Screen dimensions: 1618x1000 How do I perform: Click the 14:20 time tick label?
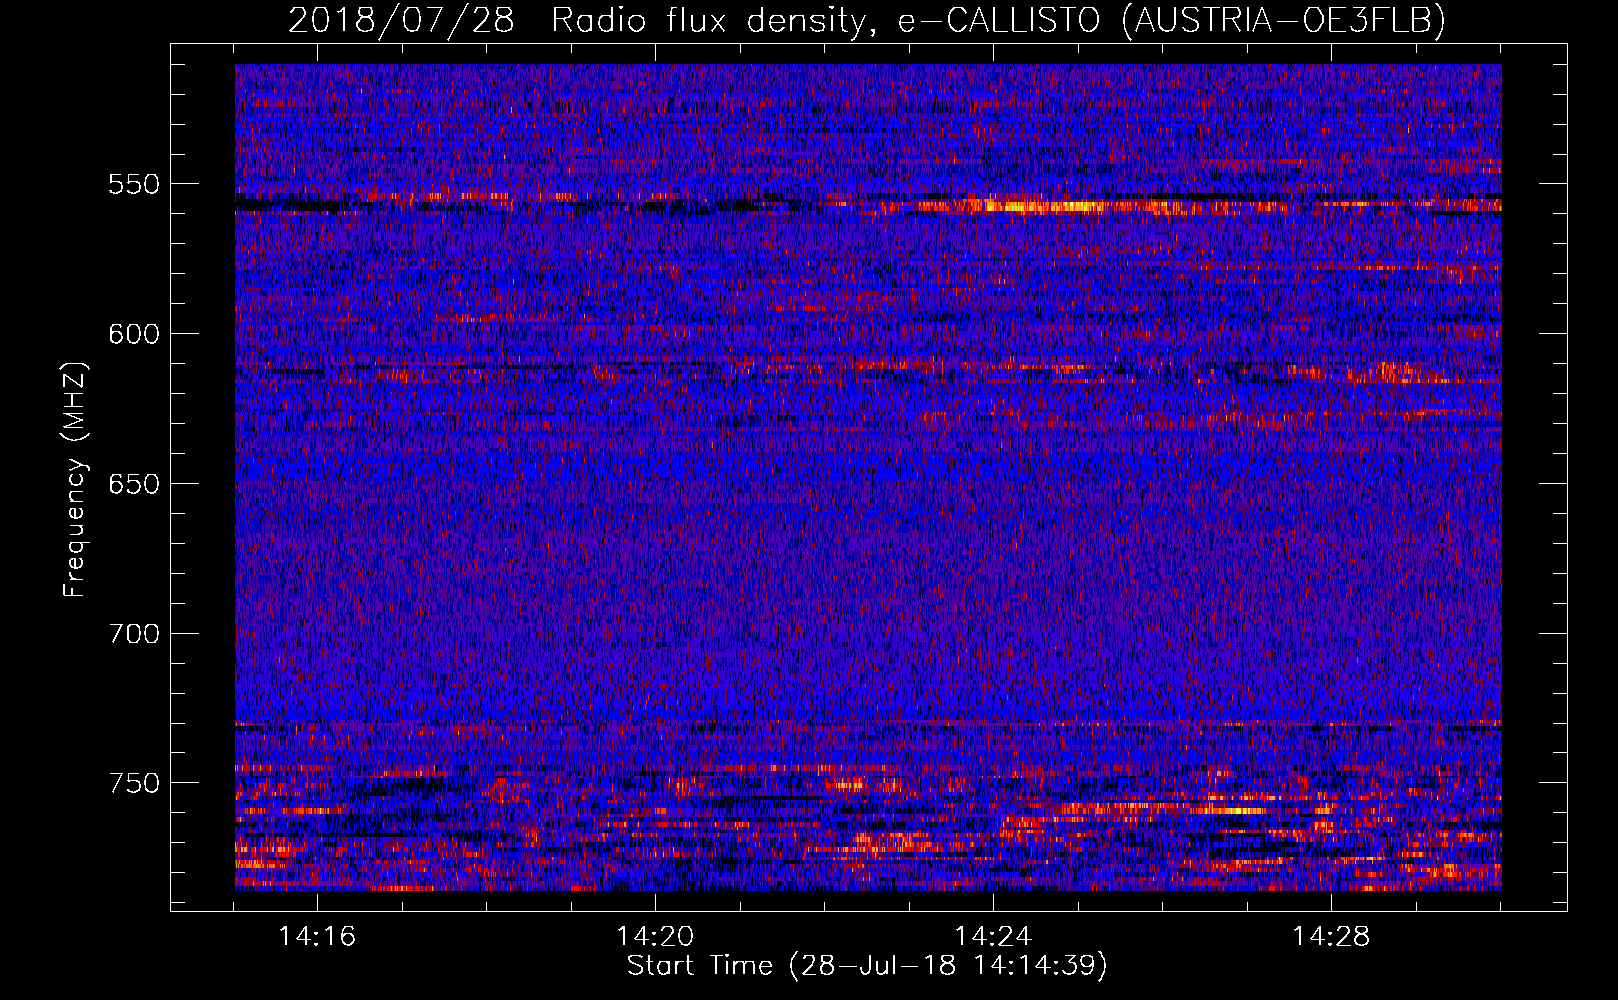(655, 937)
